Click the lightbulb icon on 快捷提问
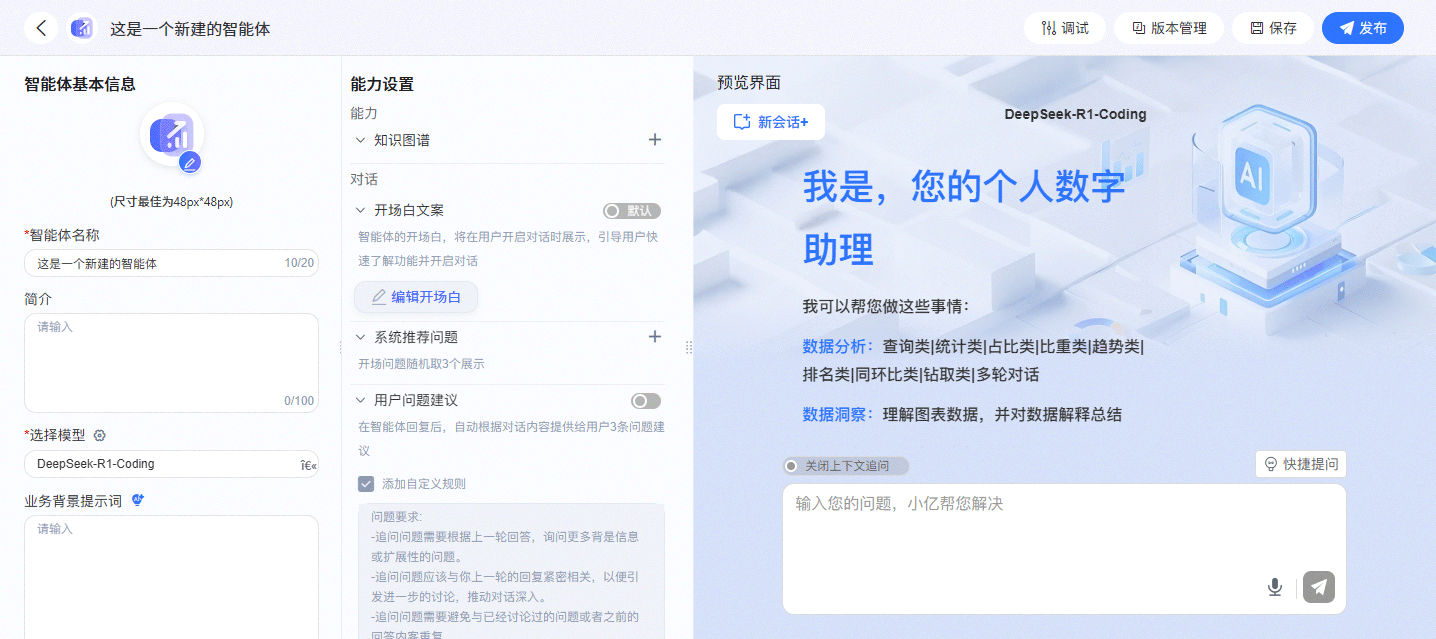 [1270, 463]
